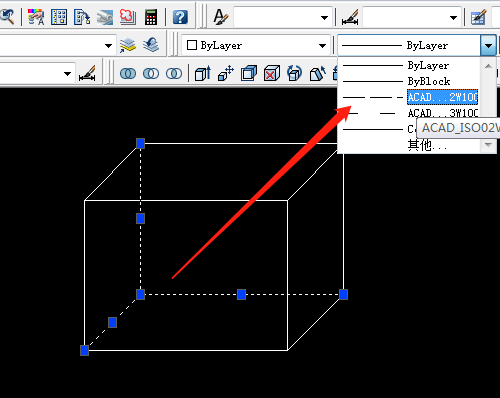Viewport: 500px width, 398px height.
Task: Click the Dimension Style icon beside the lower-left dropdown
Action: pyautogui.click(x=87, y=73)
